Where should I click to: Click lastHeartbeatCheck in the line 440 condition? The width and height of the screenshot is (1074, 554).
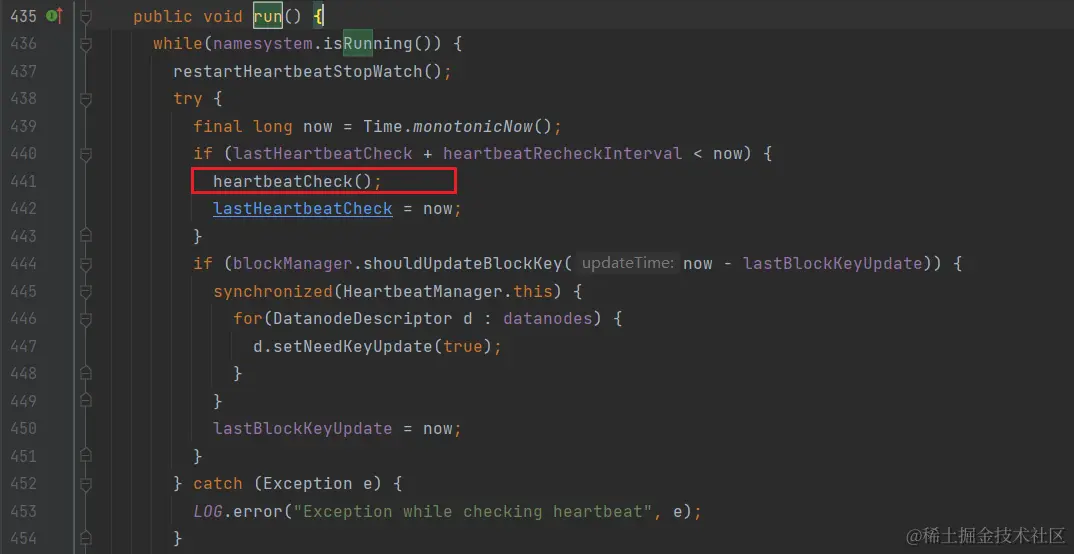tap(323, 154)
